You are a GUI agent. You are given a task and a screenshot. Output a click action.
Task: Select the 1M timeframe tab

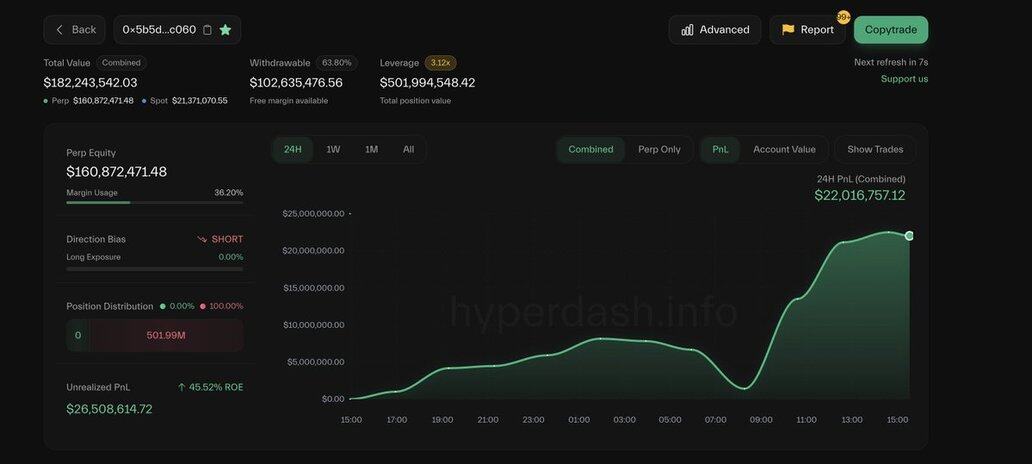pyautogui.click(x=371, y=149)
